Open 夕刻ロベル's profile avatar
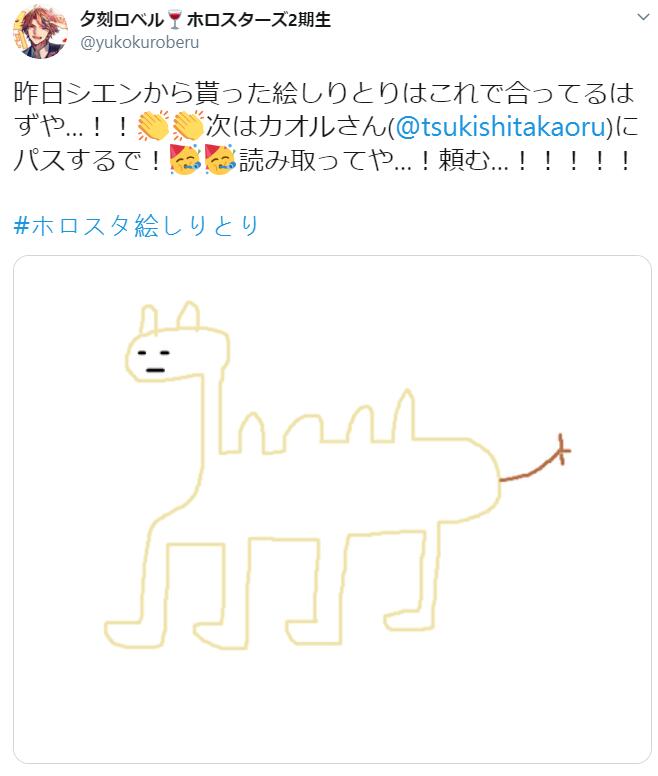Viewport: 658px width, 776px height. [40, 33]
